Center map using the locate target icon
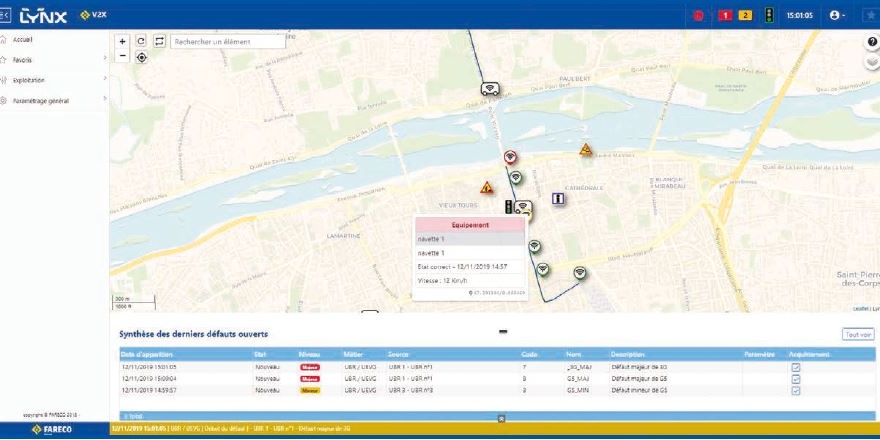This screenshot has height=440, width=880. coord(141,57)
